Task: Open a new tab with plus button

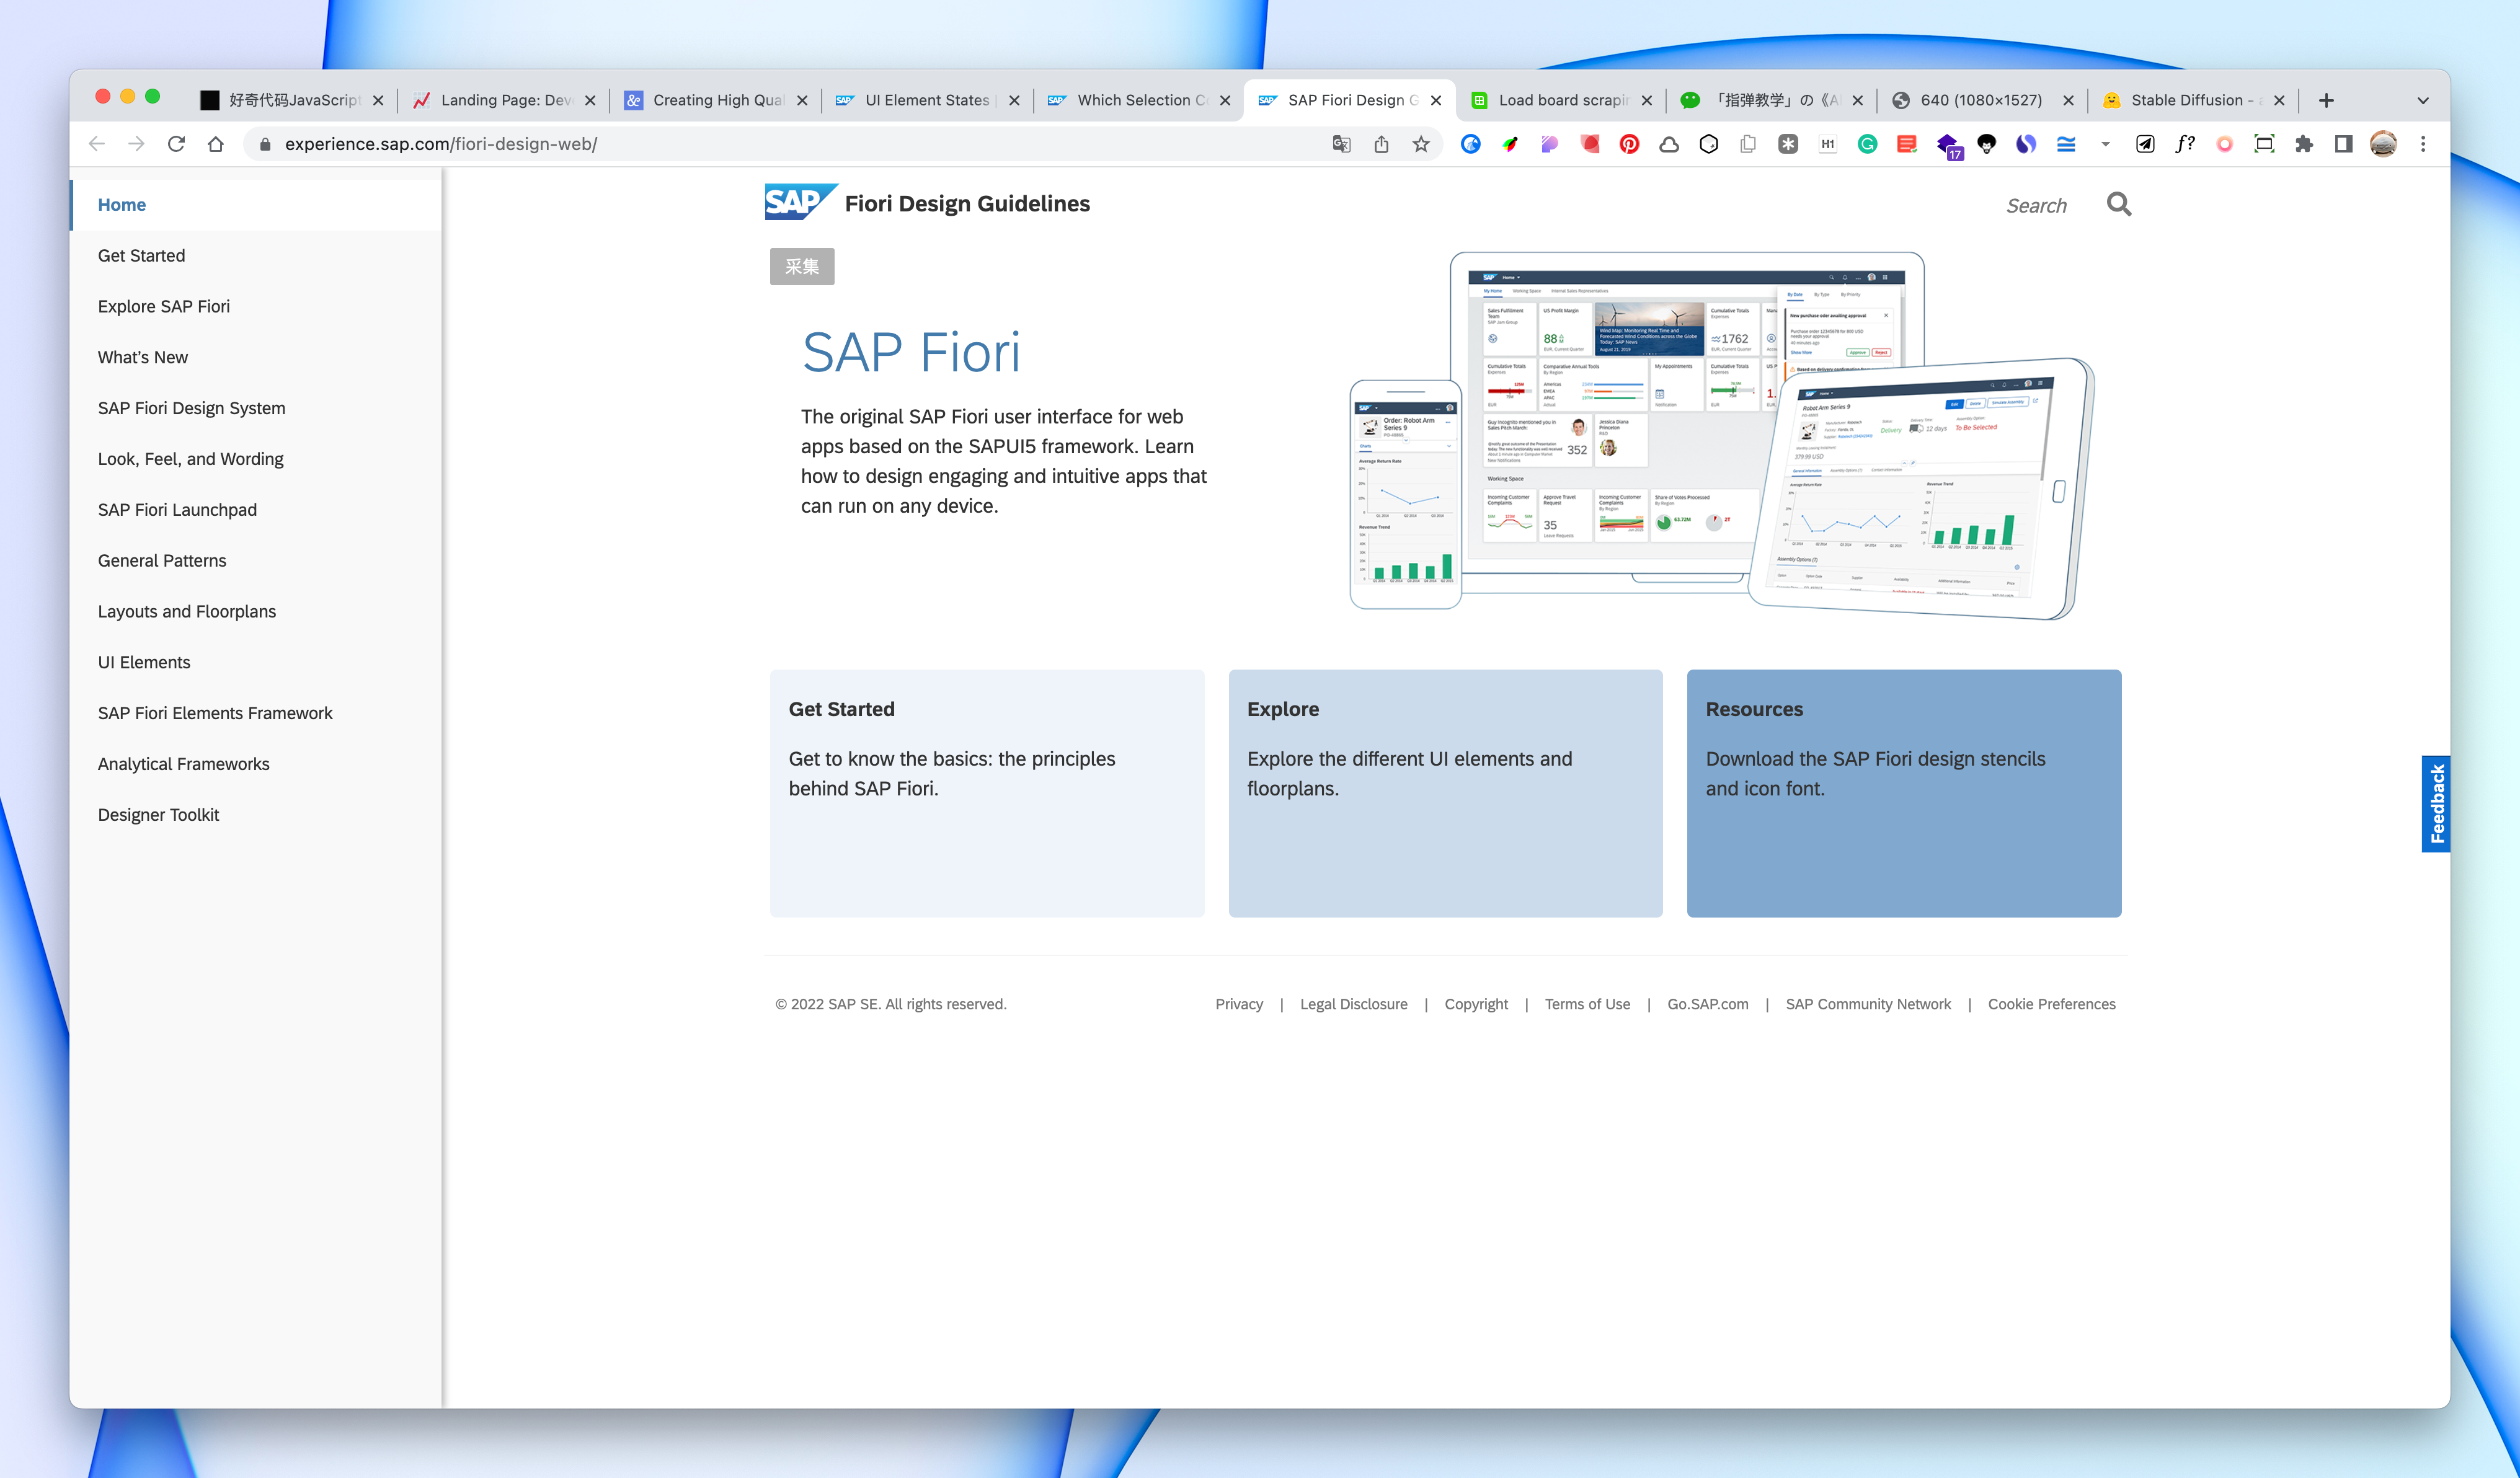Action: (x=2326, y=100)
